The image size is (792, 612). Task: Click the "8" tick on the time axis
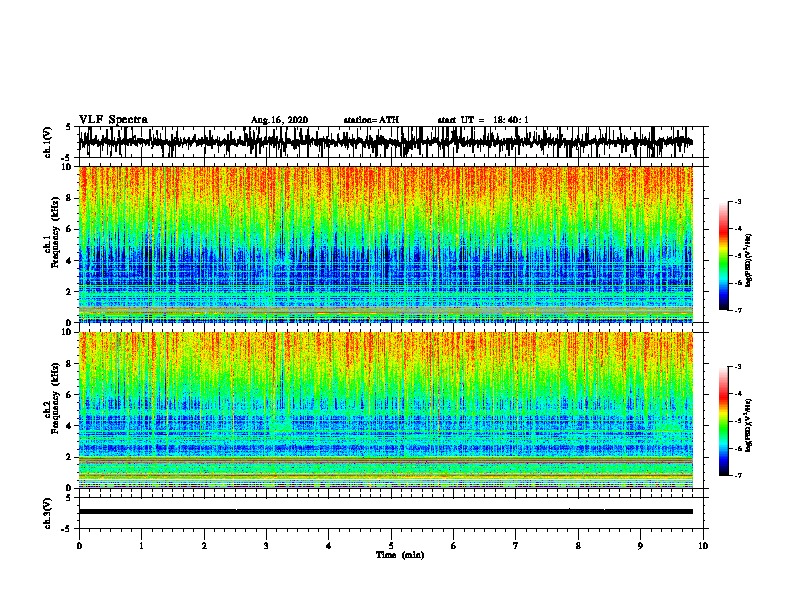point(578,546)
